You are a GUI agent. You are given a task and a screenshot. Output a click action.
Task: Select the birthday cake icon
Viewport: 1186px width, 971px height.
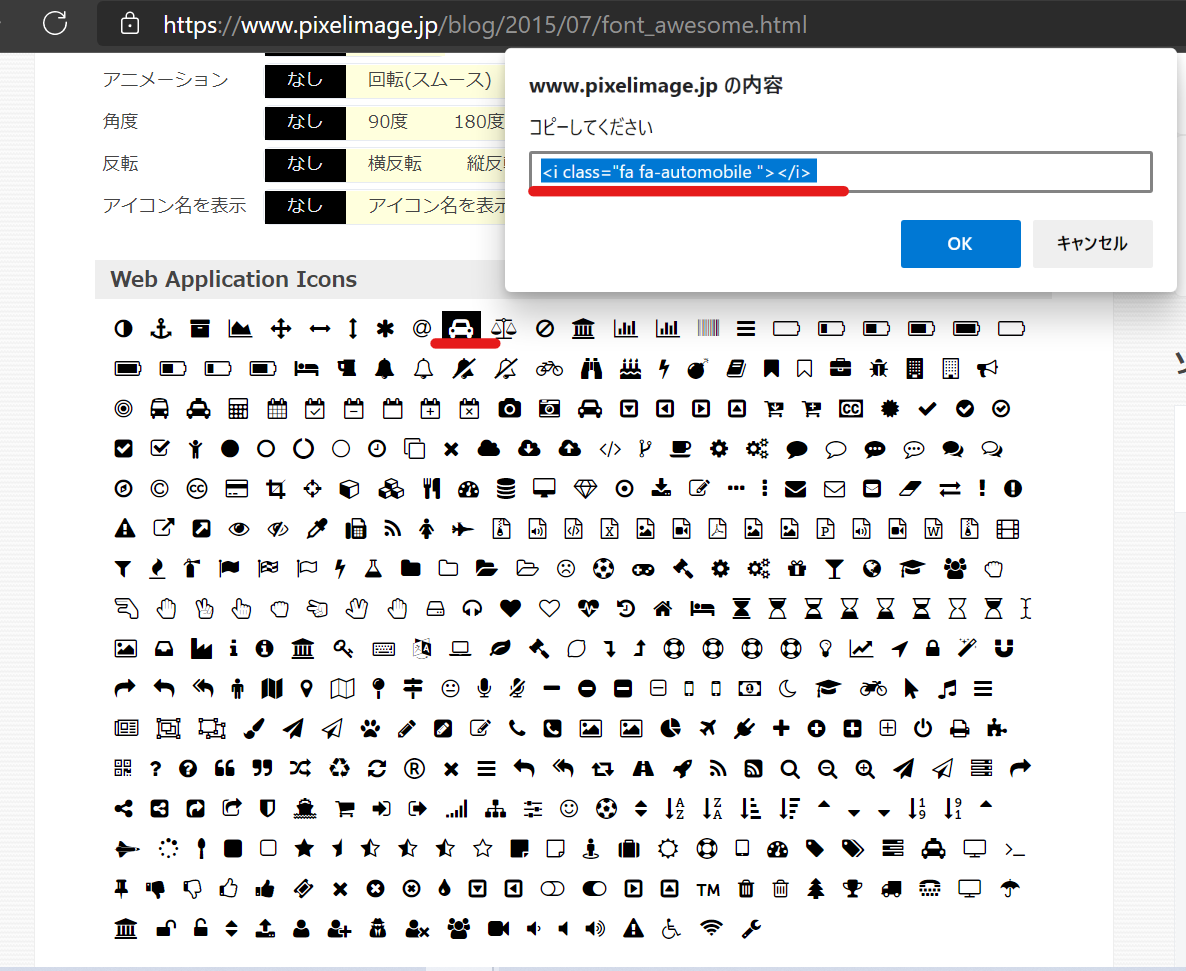point(630,369)
